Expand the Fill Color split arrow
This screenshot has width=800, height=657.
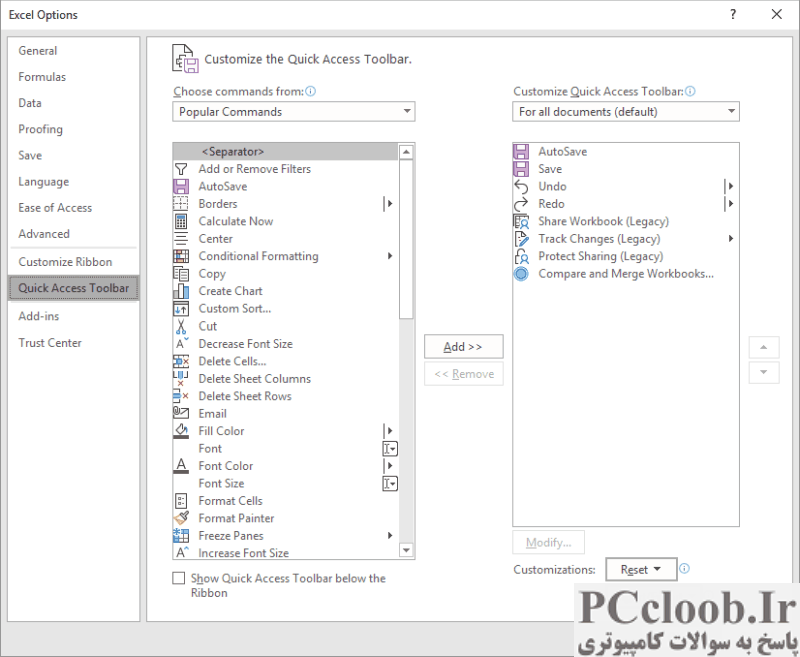[x=388, y=431]
